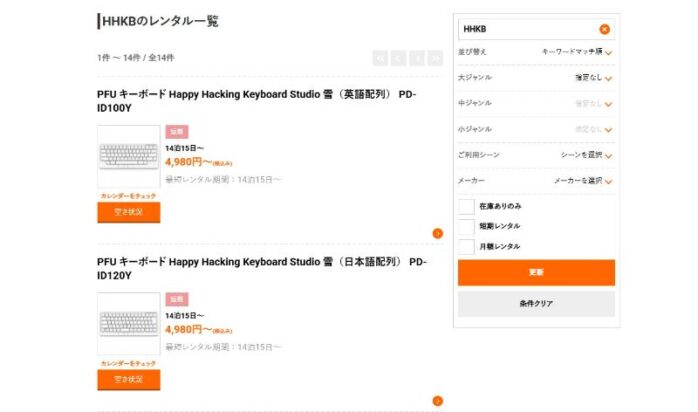Clear the HHKB search field with the orange X

click(x=604, y=29)
